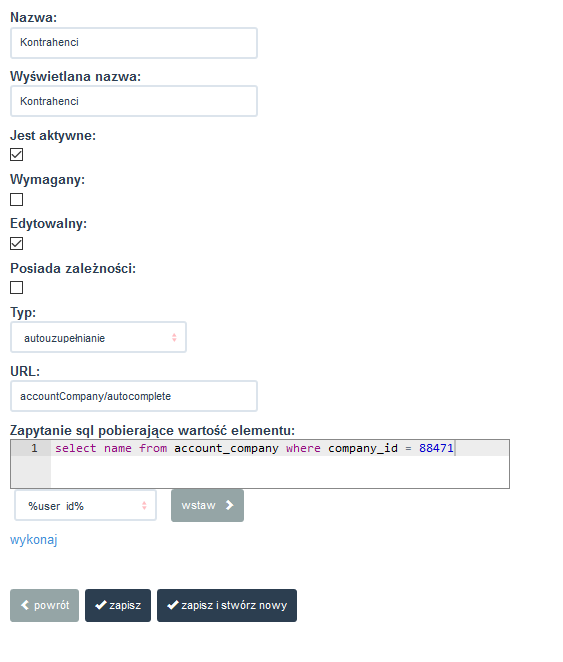Click the Nazwa text field
563x662 pixels.
tap(134, 43)
